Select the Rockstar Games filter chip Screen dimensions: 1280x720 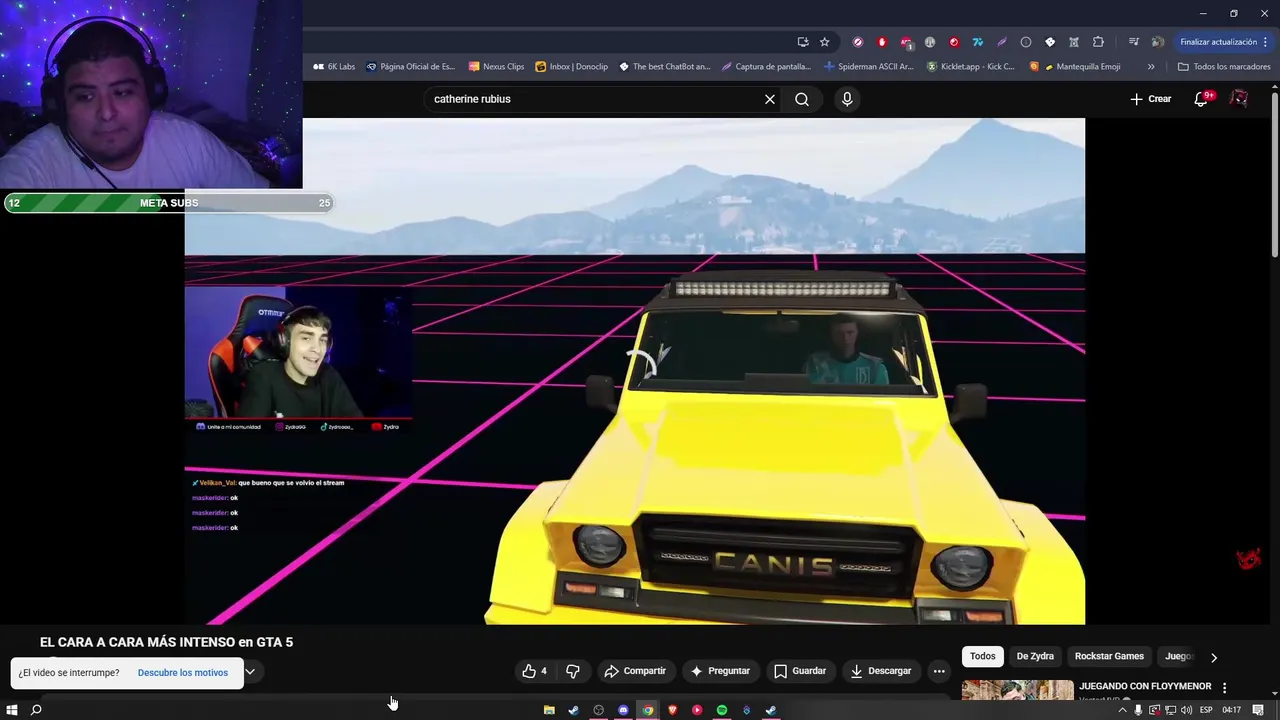click(1109, 656)
